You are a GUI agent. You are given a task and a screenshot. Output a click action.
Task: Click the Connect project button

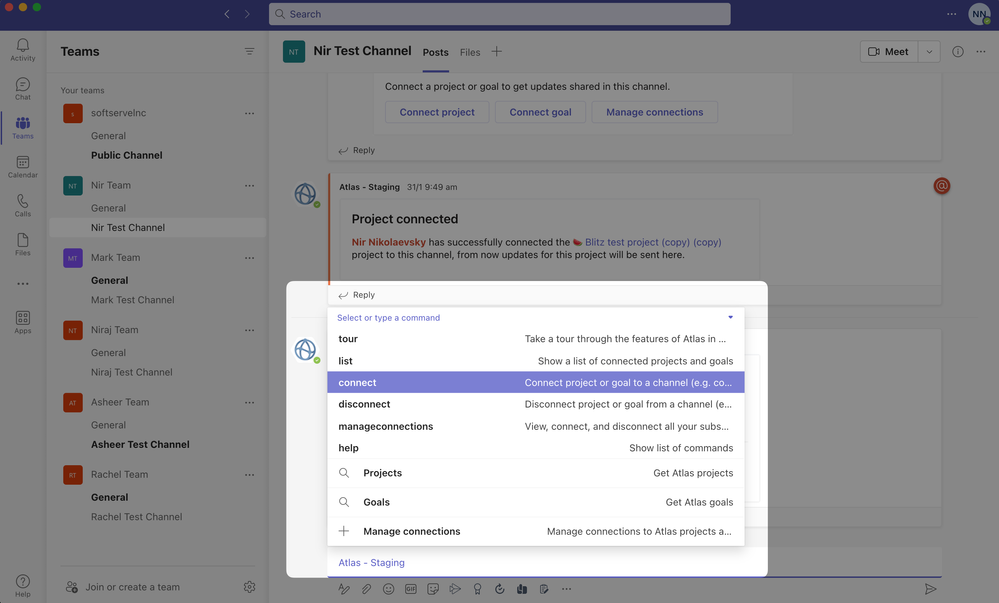point(437,112)
